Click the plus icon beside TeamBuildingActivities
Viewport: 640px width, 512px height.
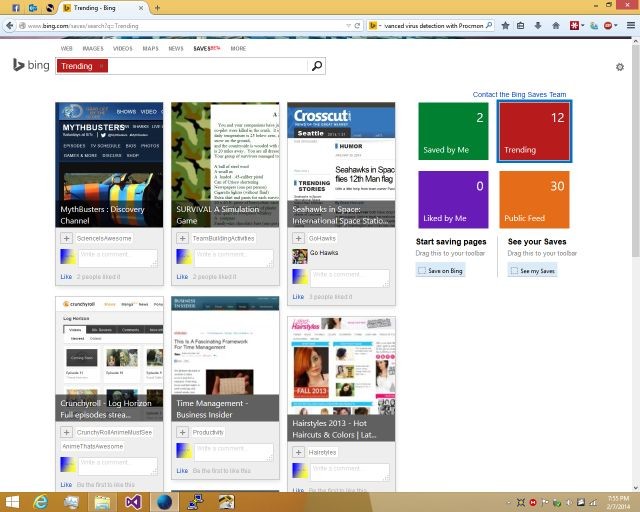pyautogui.click(x=182, y=238)
